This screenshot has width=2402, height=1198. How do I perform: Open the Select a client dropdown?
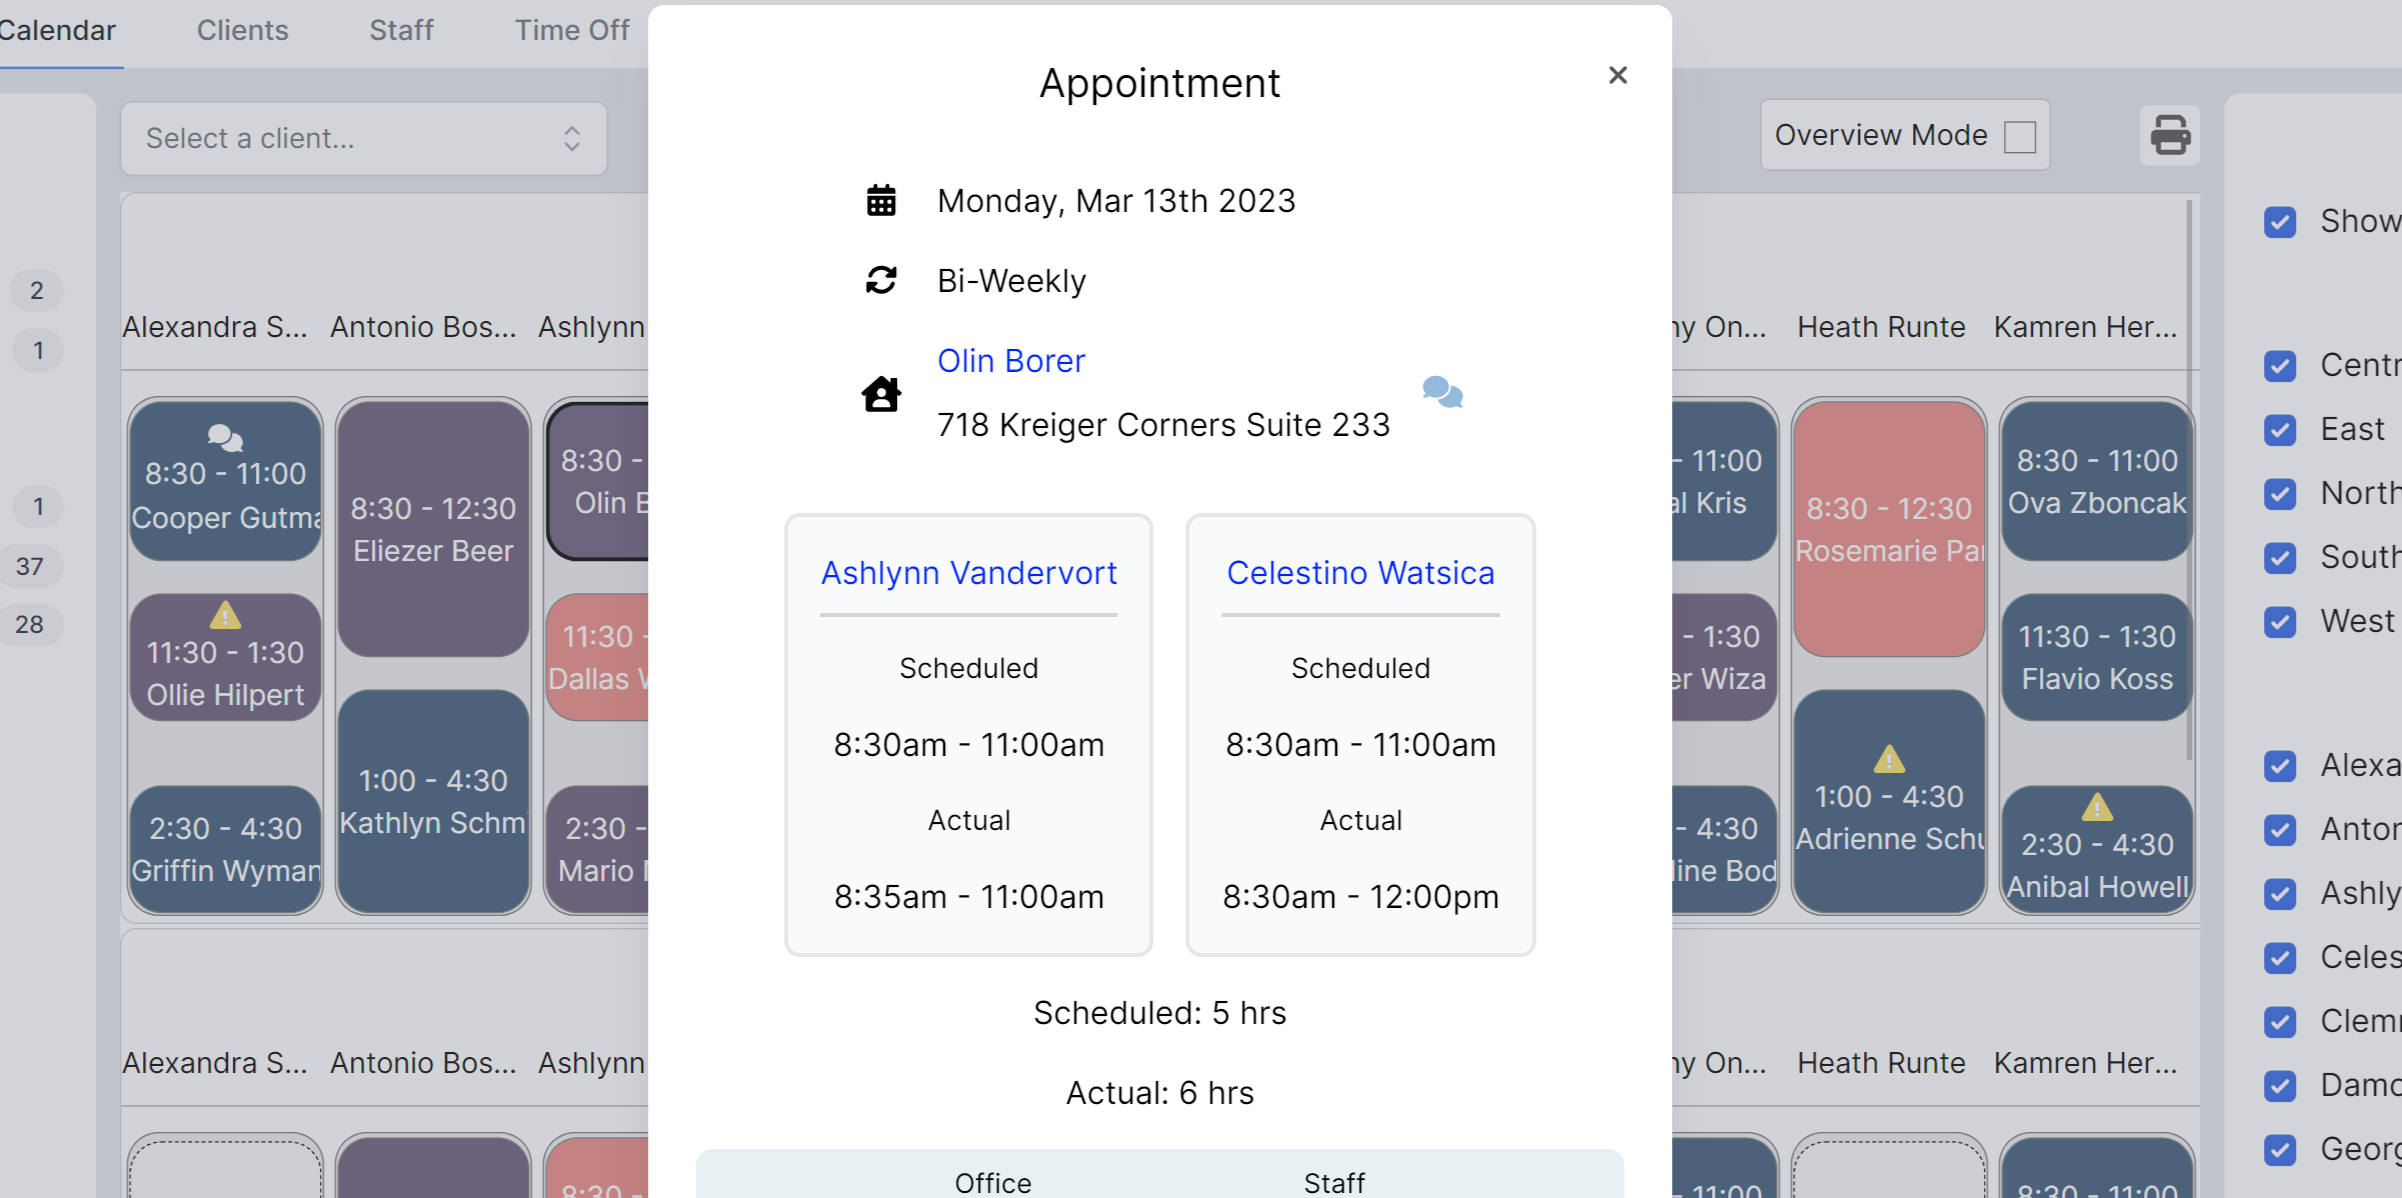click(364, 138)
